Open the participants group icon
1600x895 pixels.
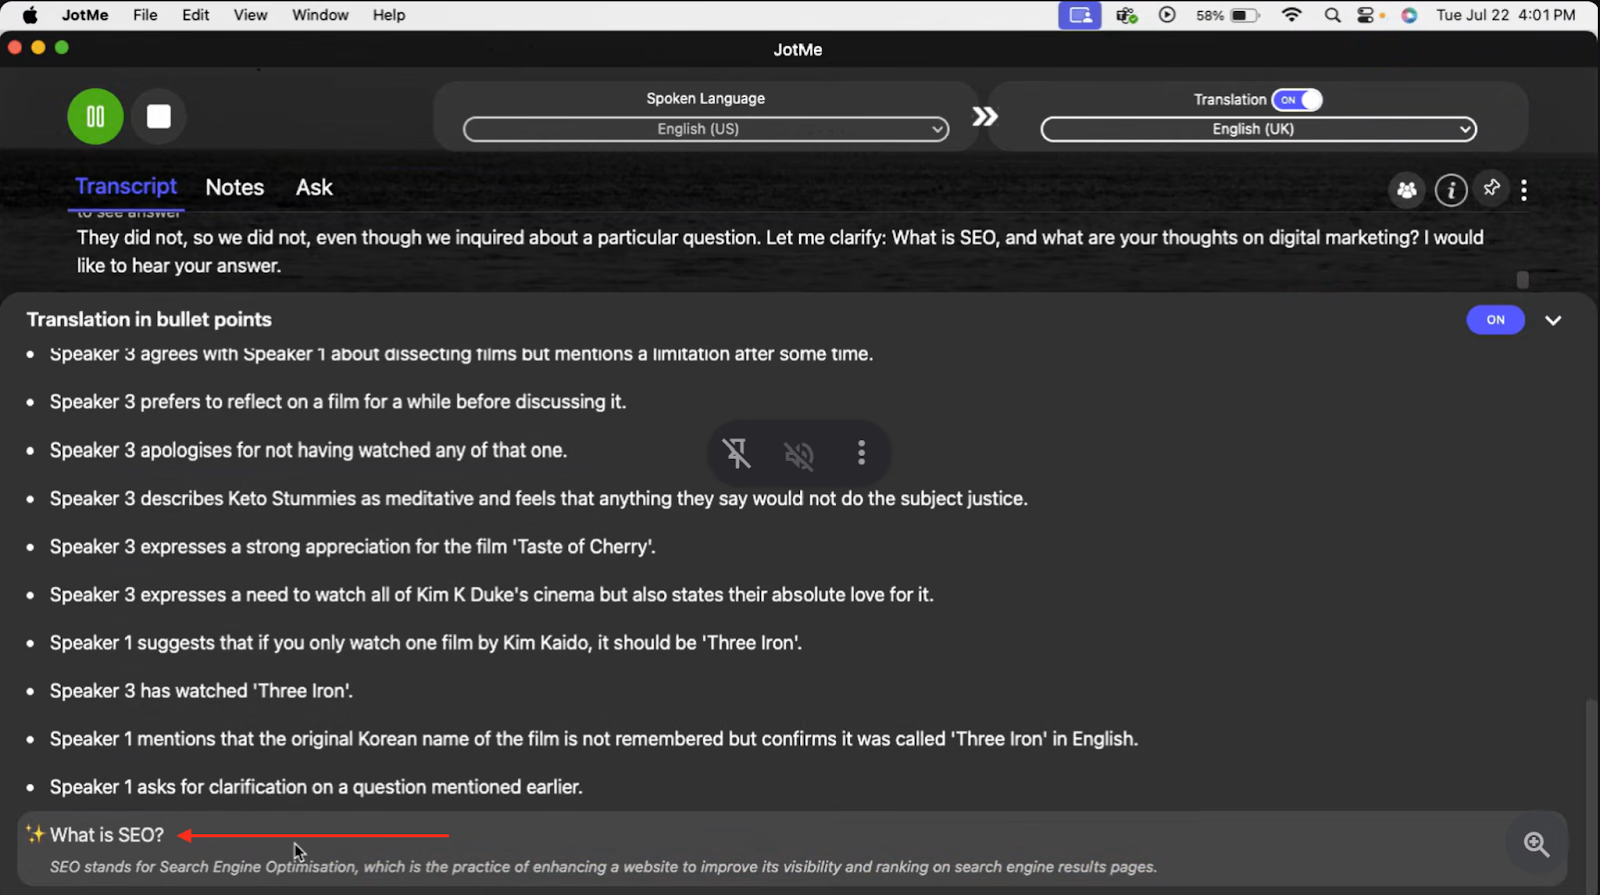click(x=1407, y=189)
